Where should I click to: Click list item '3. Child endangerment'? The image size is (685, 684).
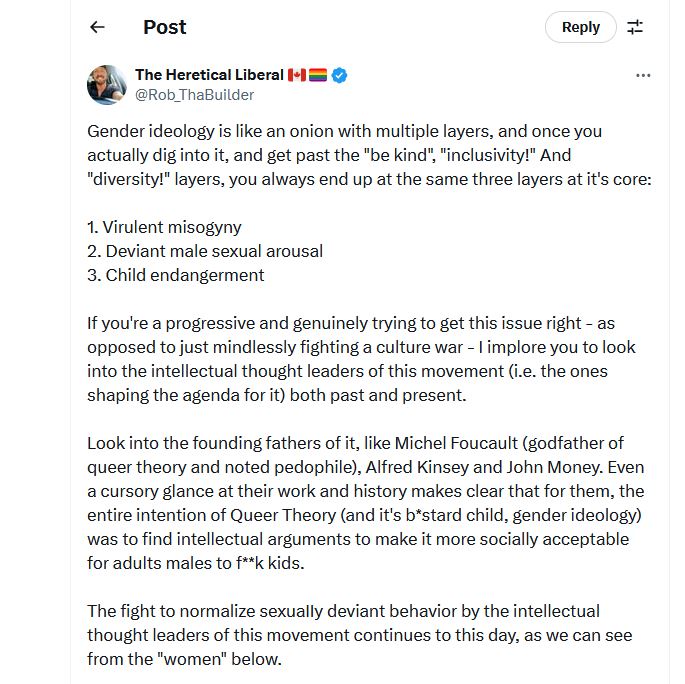(176, 275)
